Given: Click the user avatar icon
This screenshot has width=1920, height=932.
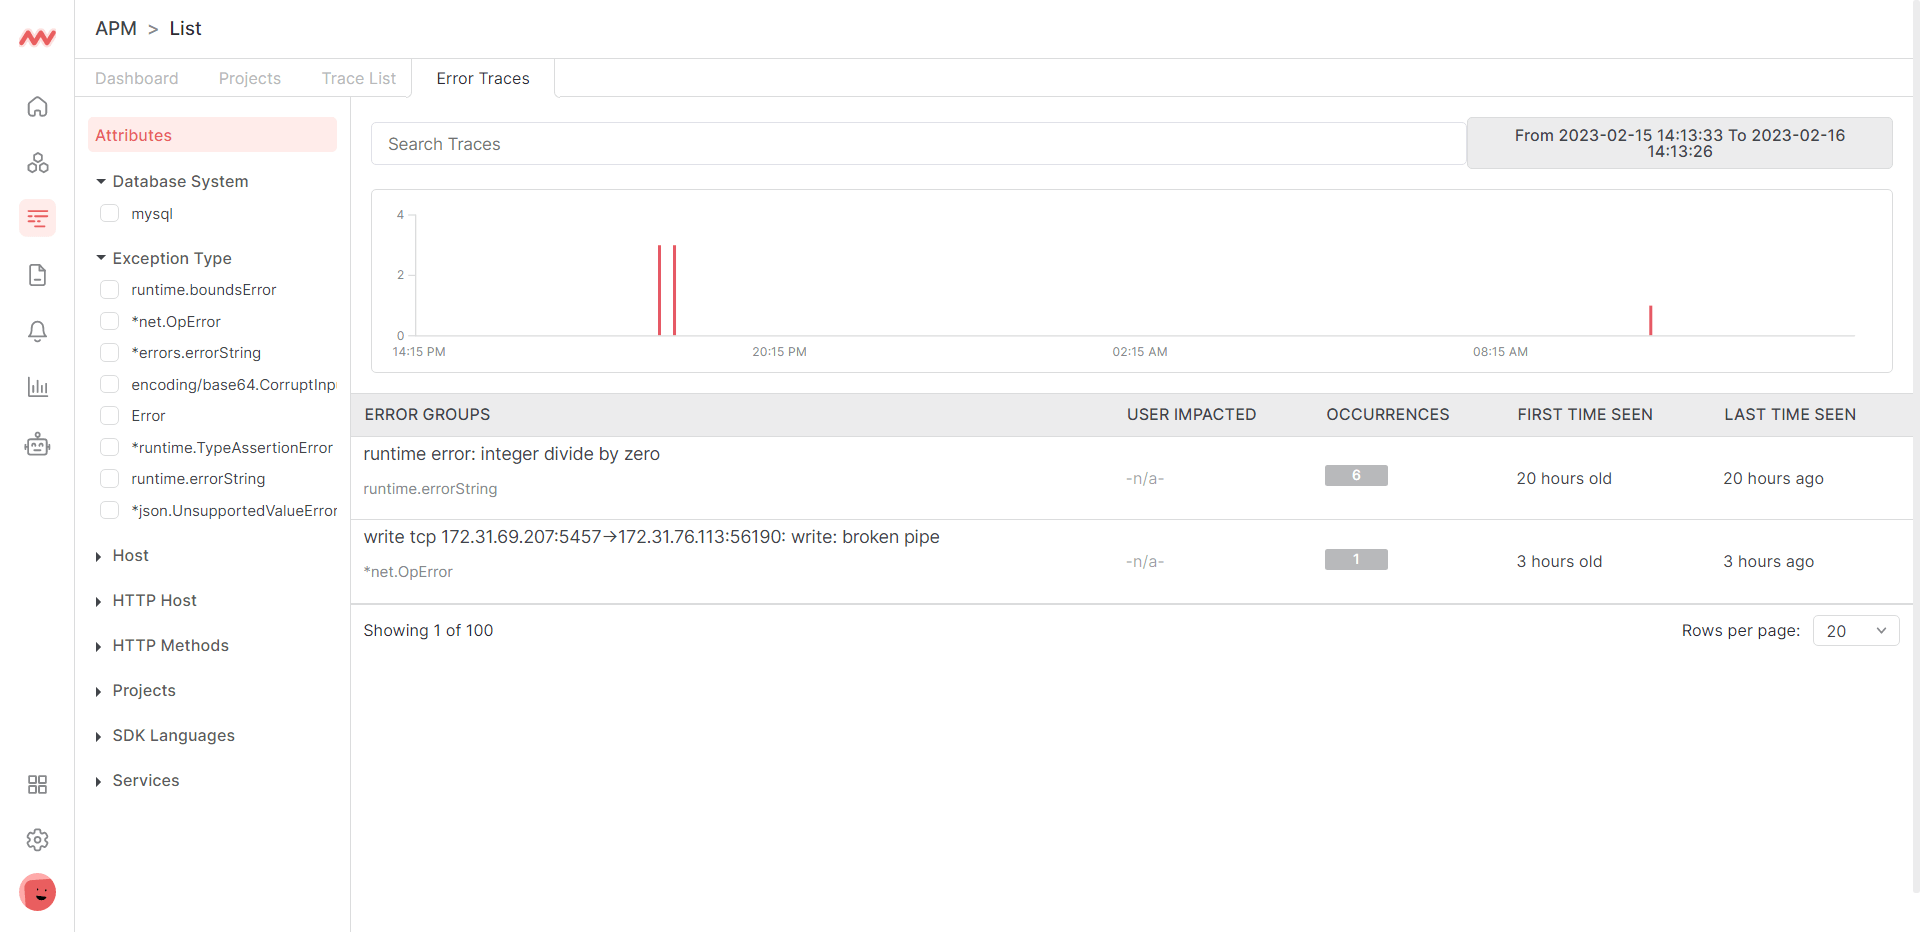Looking at the screenshot, I should pyautogui.click(x=37, y=892).
